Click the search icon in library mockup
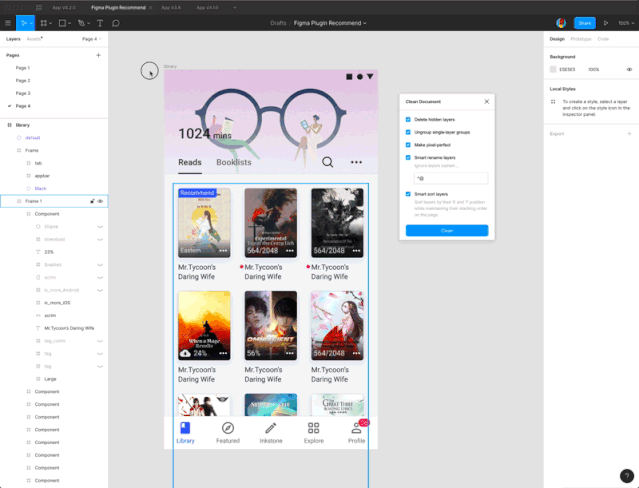Screen dimensions: 639x488 [328, 162]
